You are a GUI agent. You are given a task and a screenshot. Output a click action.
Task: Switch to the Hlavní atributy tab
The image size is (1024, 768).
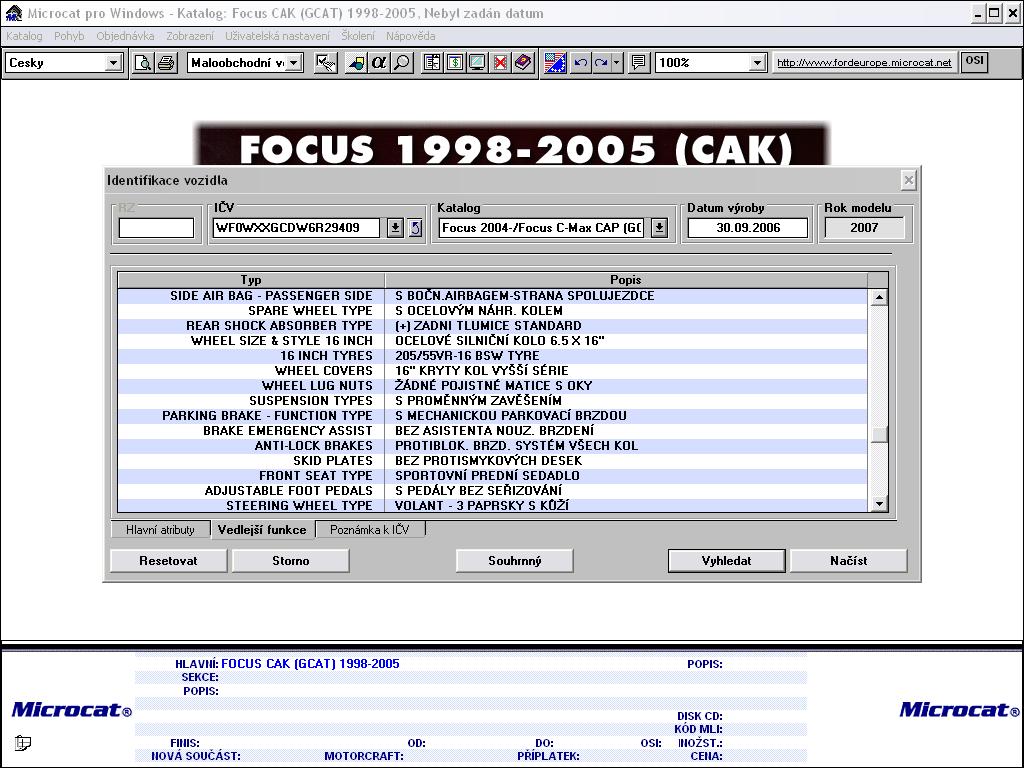(160, 530)
